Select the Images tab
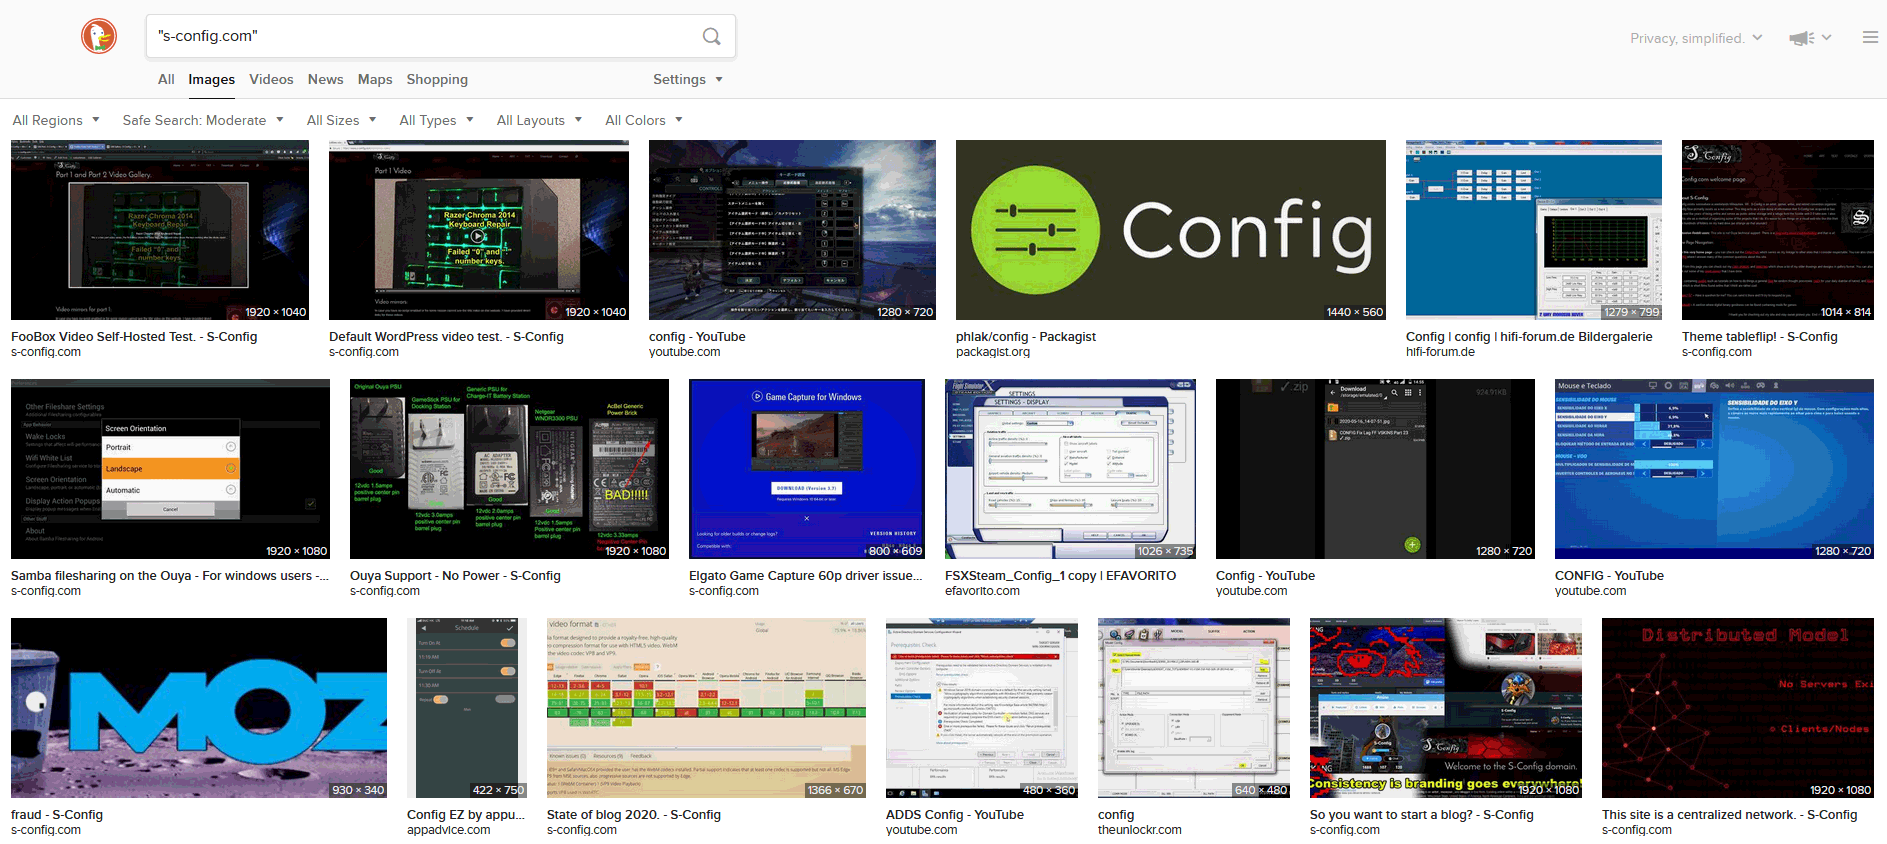Viewport: 1887px width, 844px height. [x=212, y=79]
